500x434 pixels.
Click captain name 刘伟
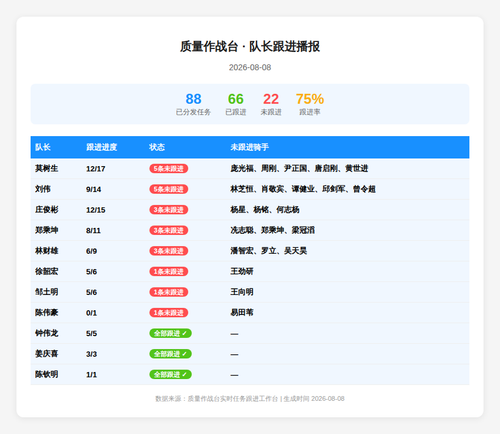pos(43,189)
